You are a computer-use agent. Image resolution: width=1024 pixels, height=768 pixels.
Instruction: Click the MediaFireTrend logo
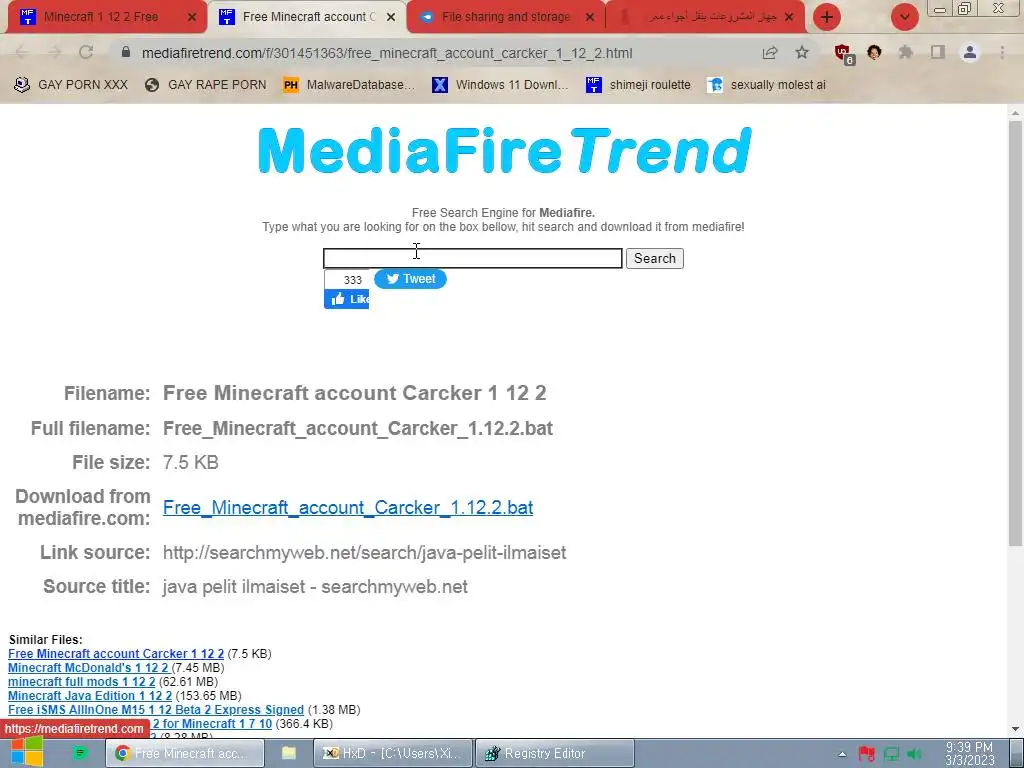(505, 150)
